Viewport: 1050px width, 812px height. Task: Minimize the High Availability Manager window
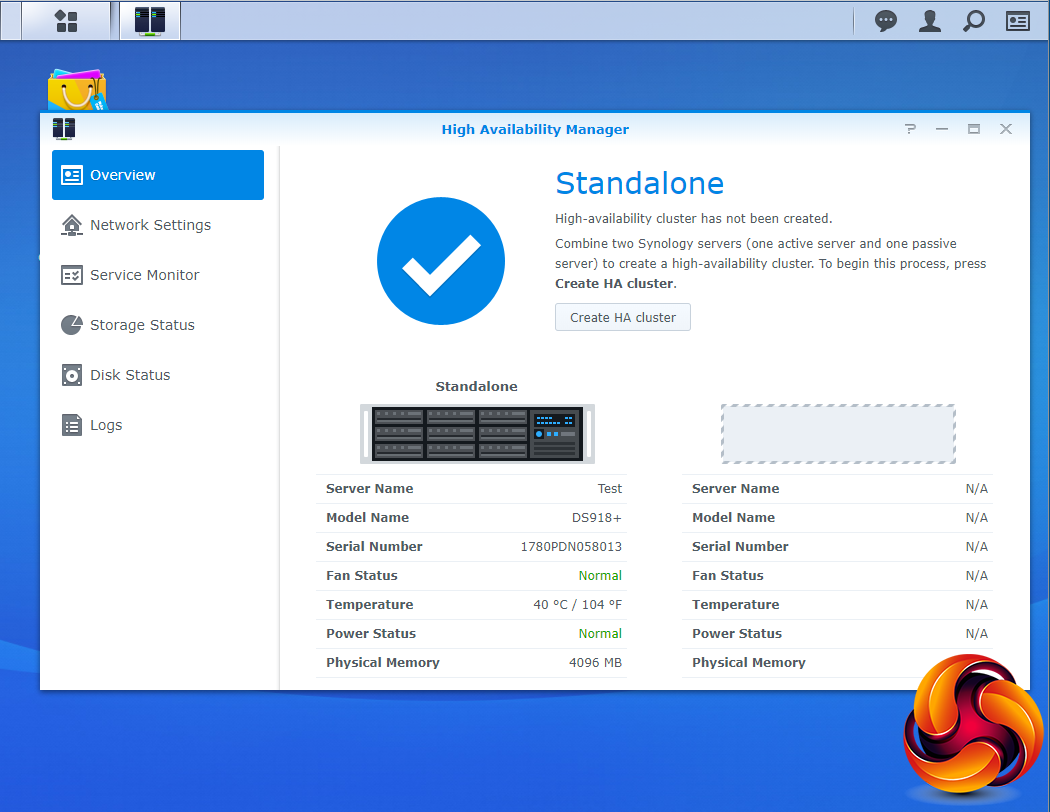click(x=942, y=129)
